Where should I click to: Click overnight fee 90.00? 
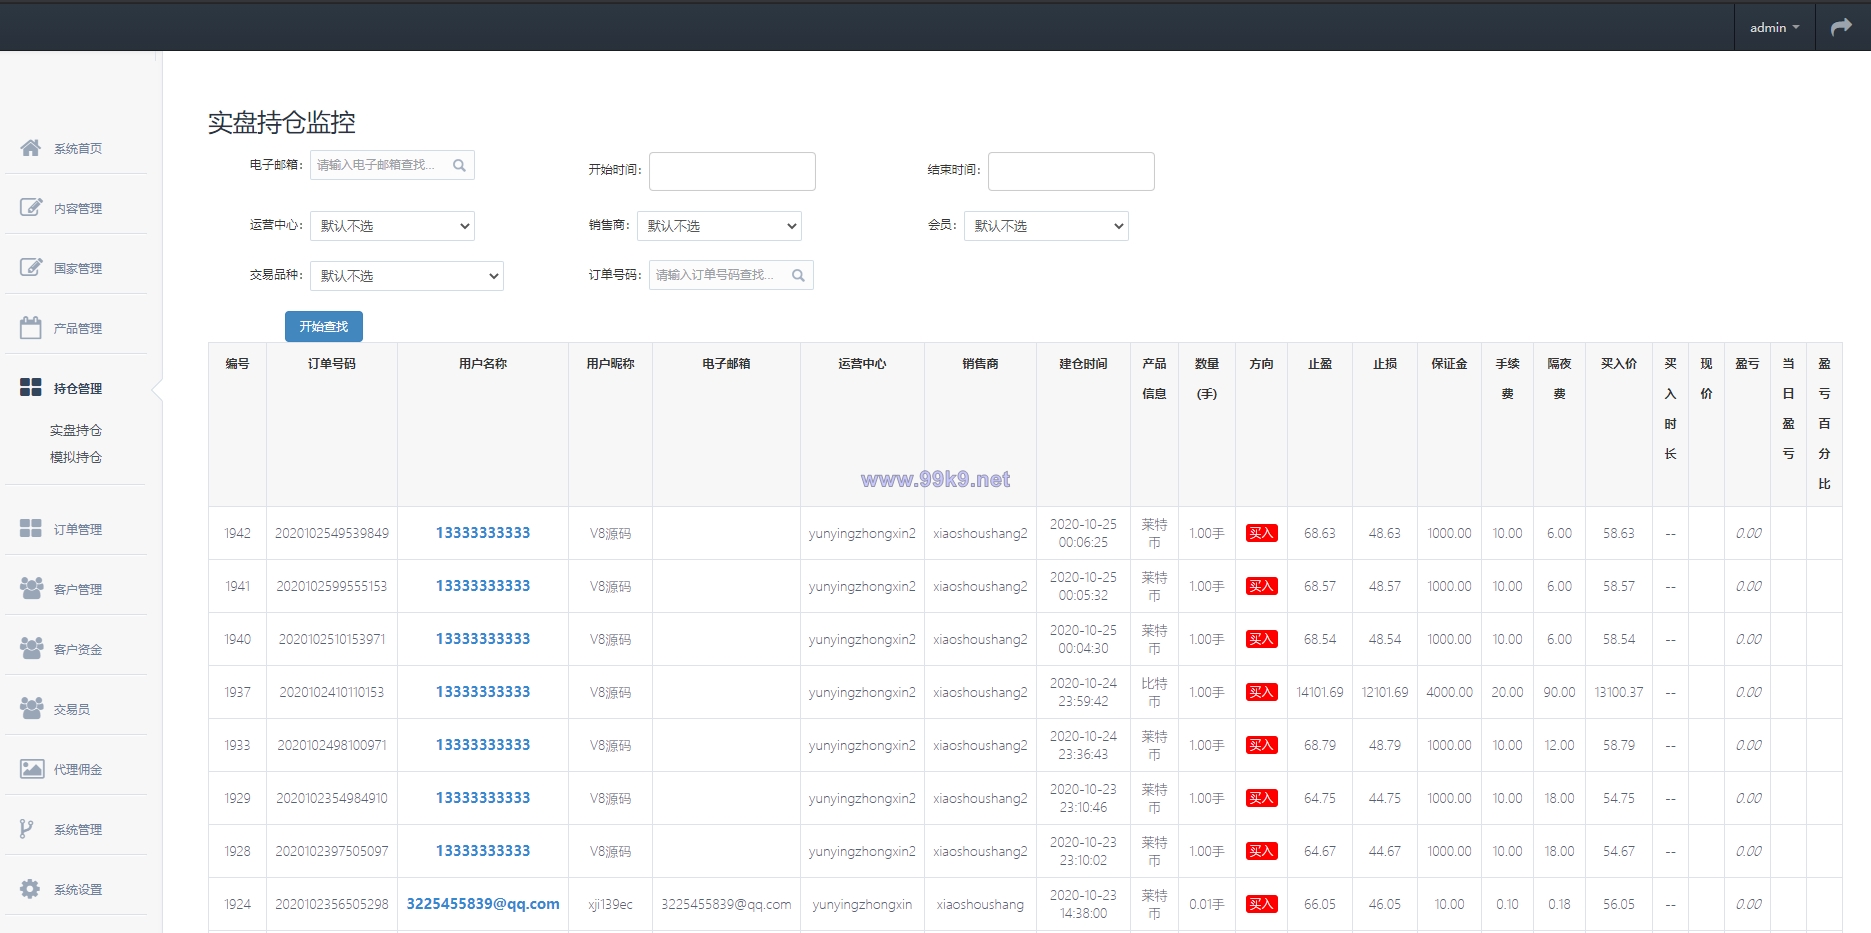click(1559, 693)
